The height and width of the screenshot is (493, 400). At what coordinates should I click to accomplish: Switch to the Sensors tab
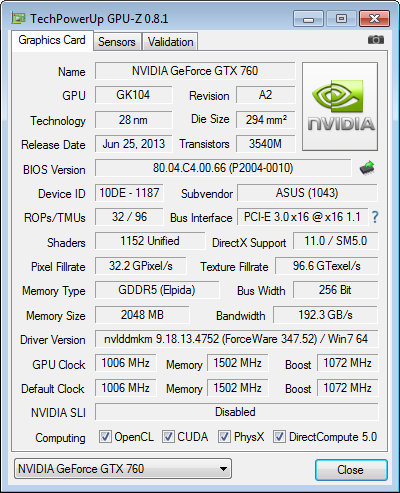[x=117, y=42]
